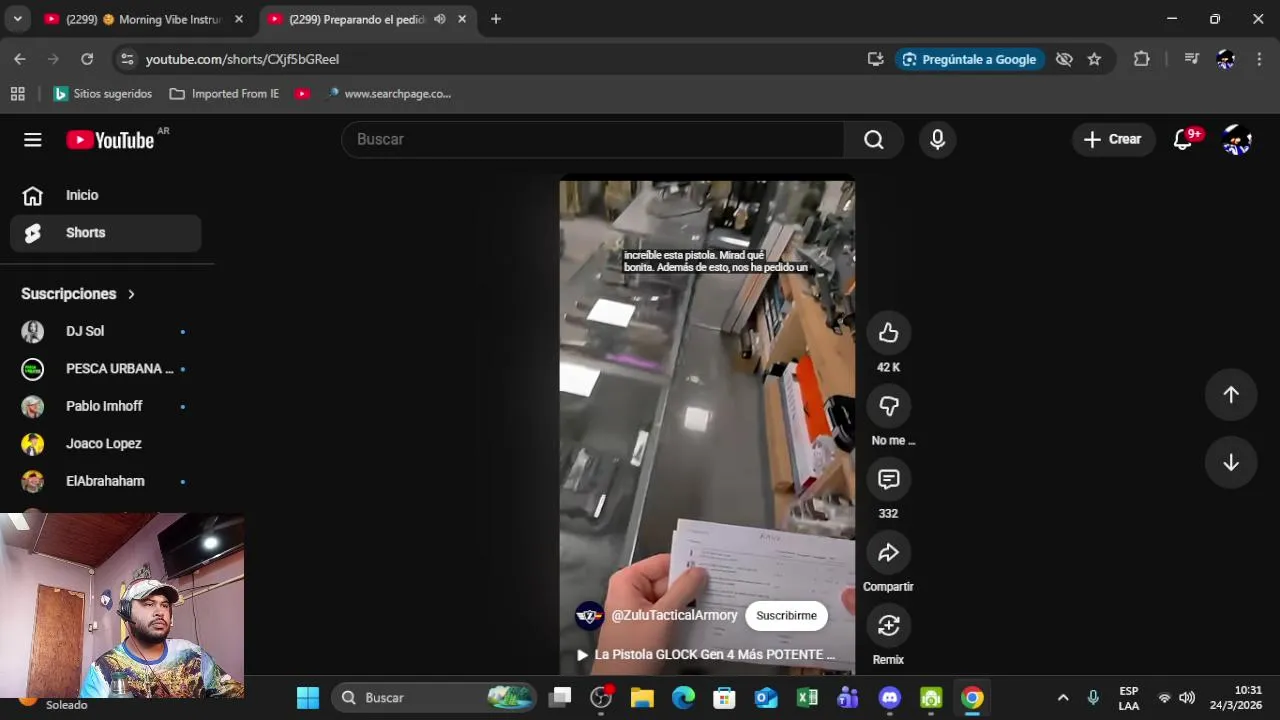This screenshot has height=720, width=1280.
Task: Open File Explorer from the taskbar
Action: [642, 698]
